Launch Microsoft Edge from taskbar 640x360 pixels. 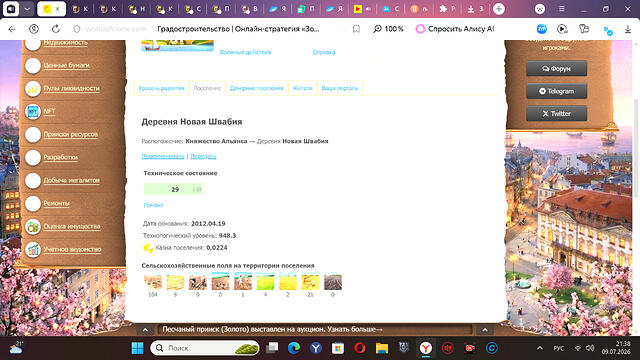[294, 348]
